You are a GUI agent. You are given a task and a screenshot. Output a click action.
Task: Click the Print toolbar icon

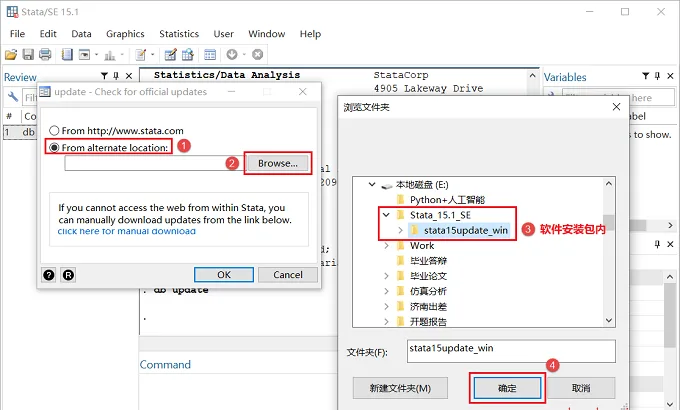coord(45,54)
